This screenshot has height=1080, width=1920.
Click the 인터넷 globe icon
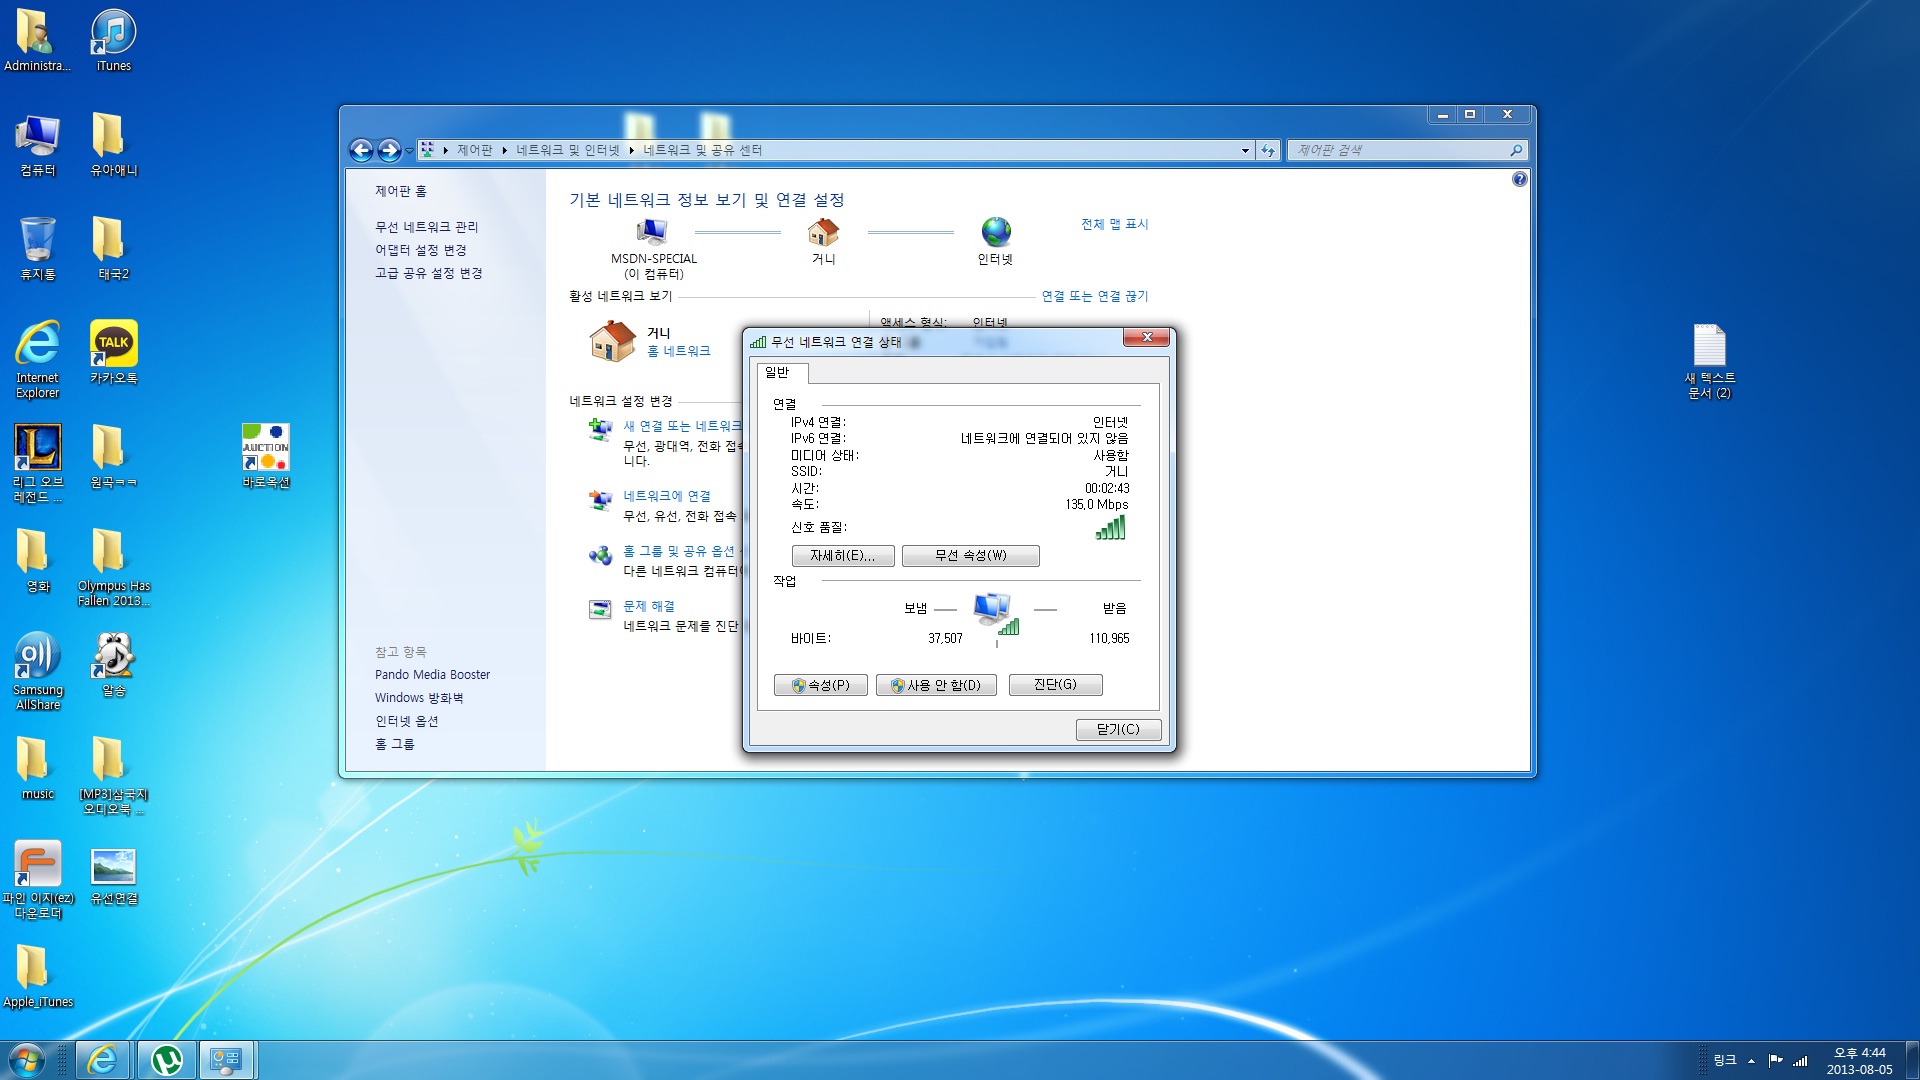click(996, 232)
